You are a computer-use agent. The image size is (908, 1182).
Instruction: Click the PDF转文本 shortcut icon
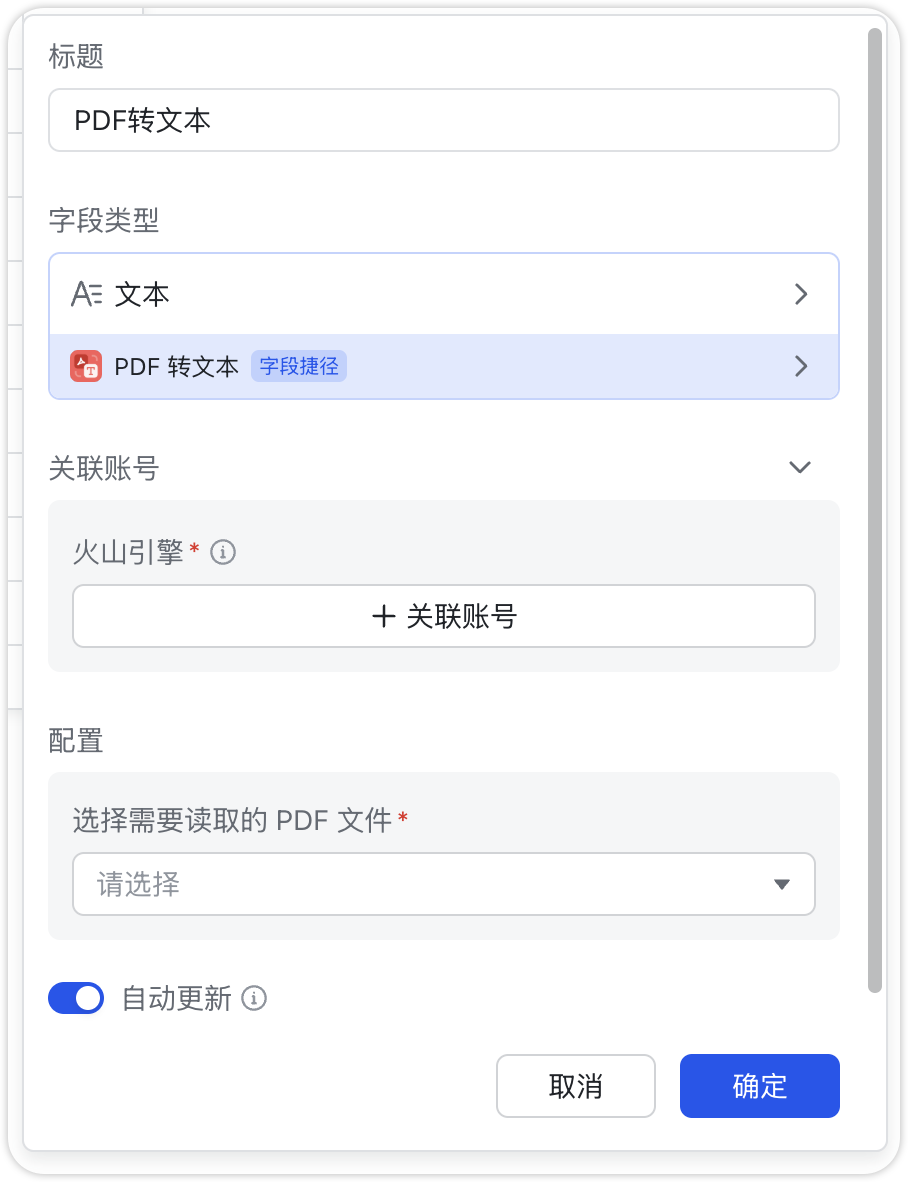86,366
